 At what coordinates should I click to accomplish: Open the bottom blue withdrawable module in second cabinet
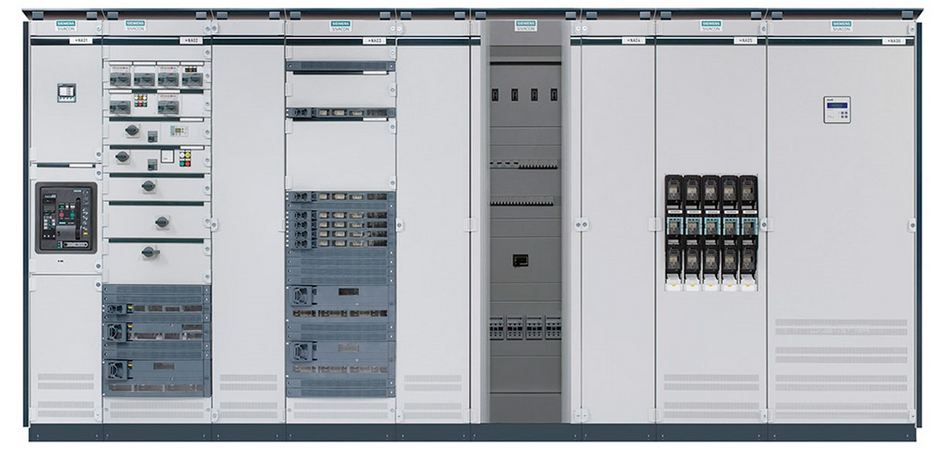click(155, 369)
